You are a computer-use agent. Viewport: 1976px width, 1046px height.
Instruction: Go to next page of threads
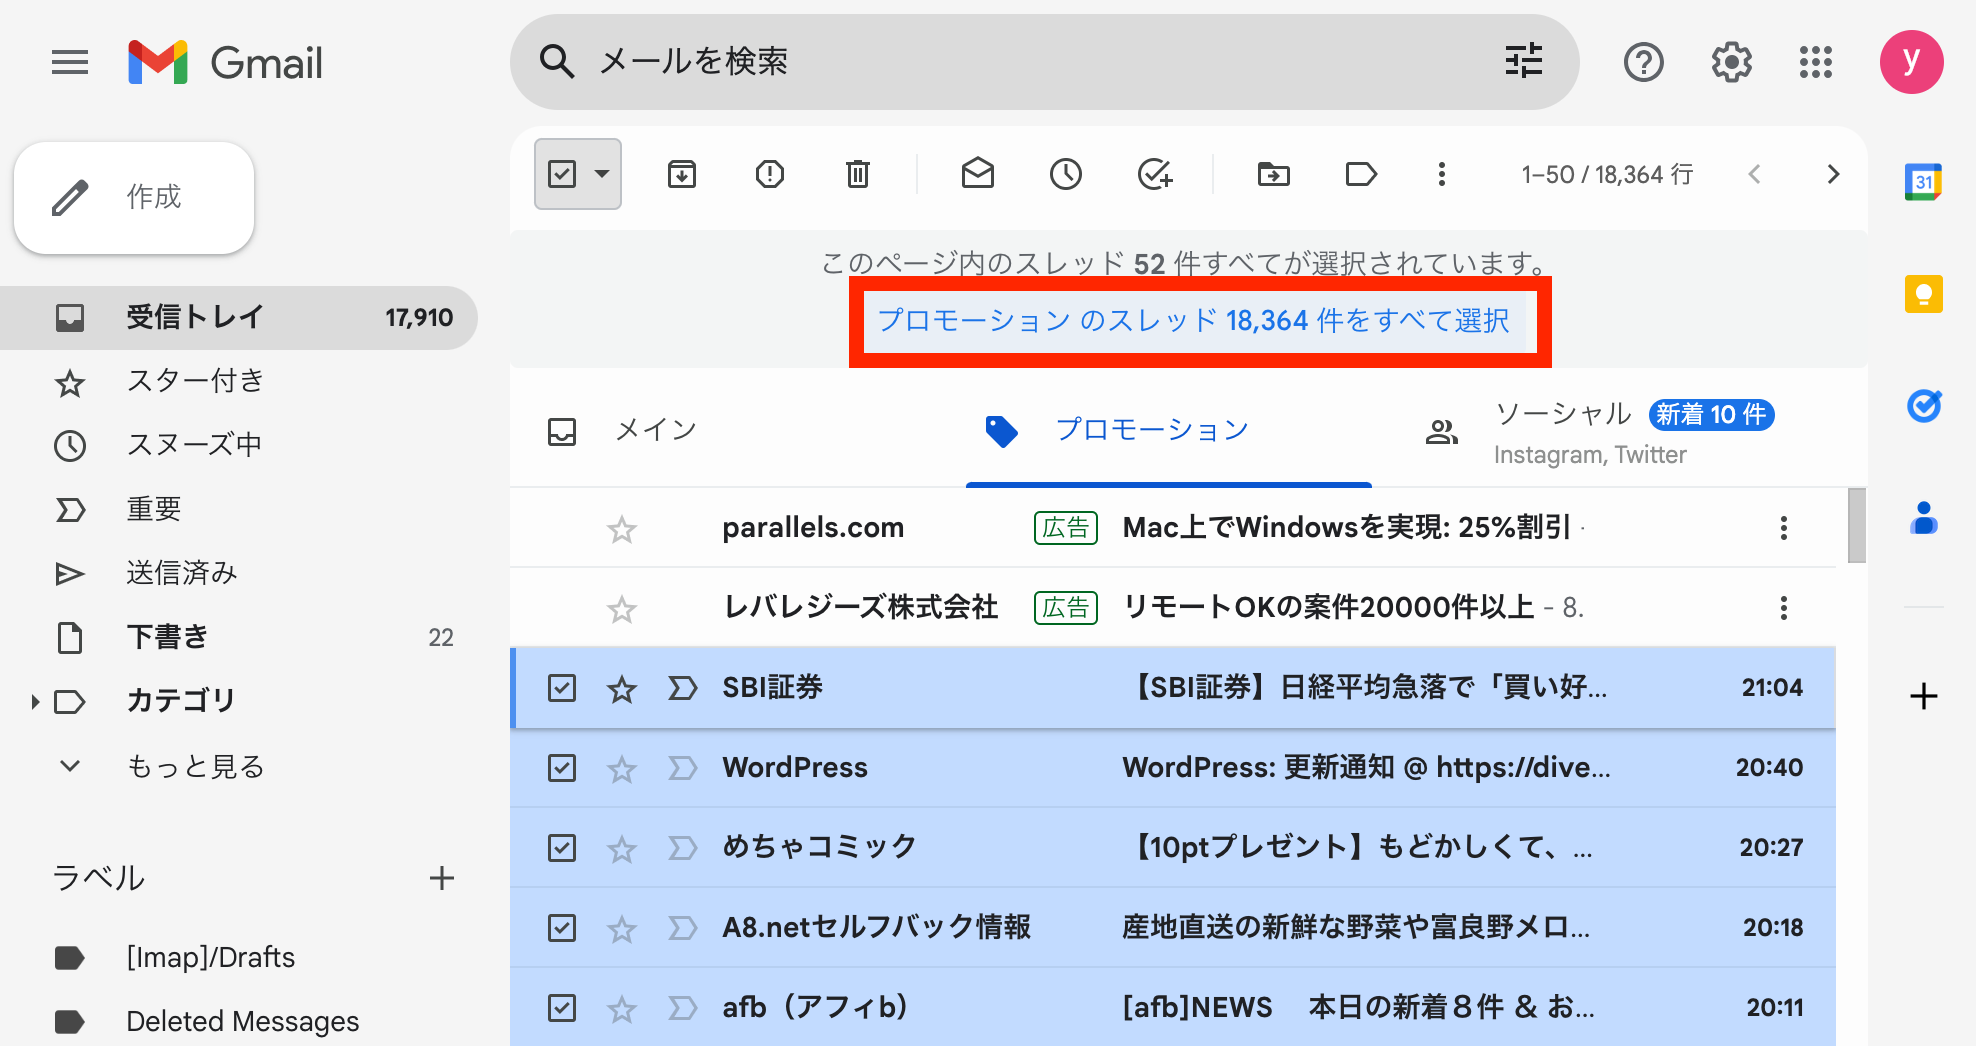point(1833,174)
